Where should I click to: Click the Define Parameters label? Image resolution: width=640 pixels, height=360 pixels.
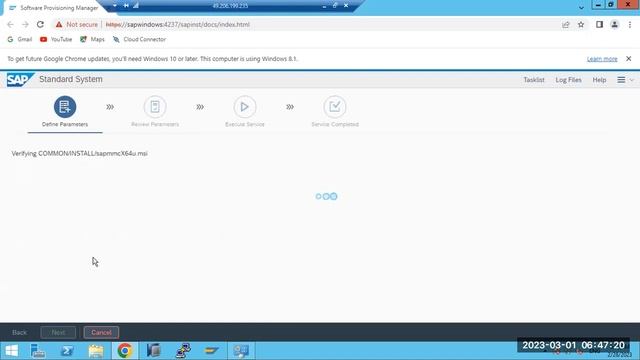coord(65,124)
